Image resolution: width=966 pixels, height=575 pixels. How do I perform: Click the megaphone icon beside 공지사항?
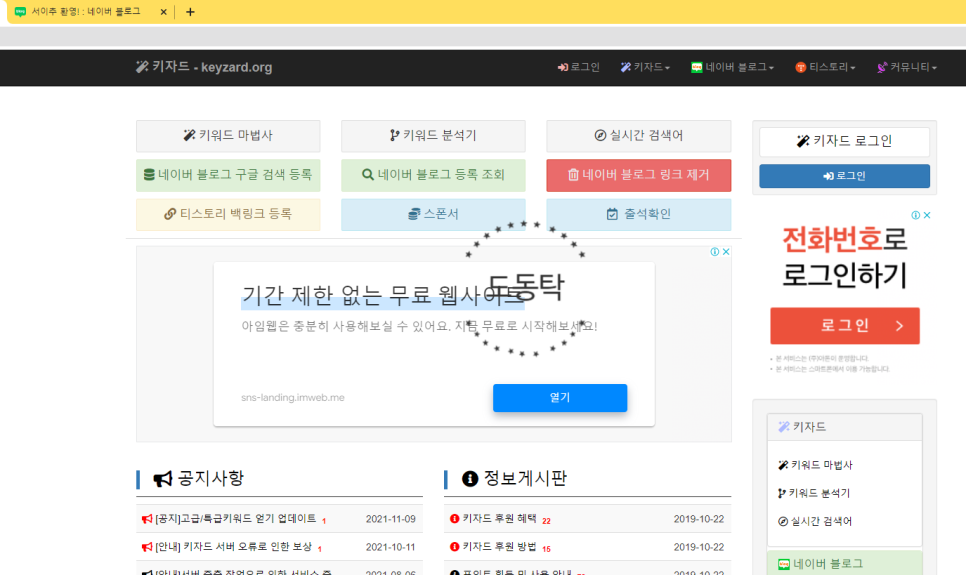pos(163,479)
